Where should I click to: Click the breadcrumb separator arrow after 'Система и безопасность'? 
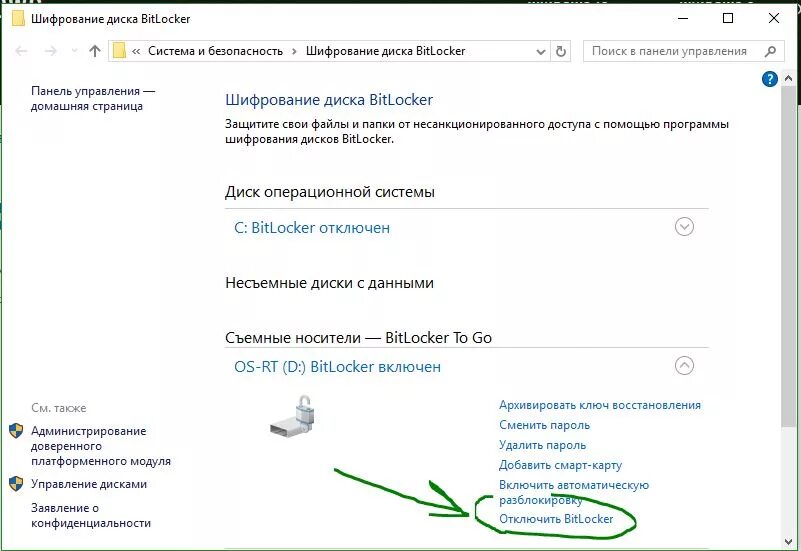[x=294, y=51]
